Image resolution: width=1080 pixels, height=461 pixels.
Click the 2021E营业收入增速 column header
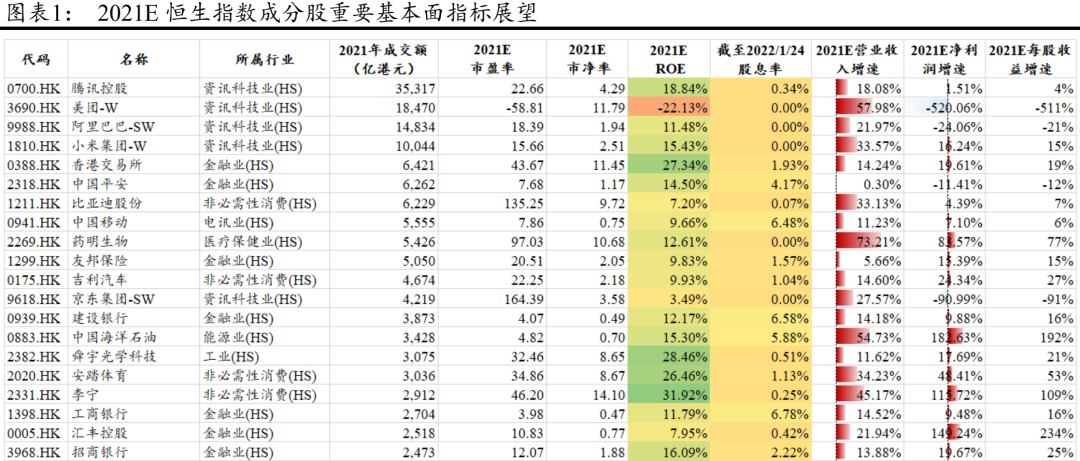click(858, 59)
